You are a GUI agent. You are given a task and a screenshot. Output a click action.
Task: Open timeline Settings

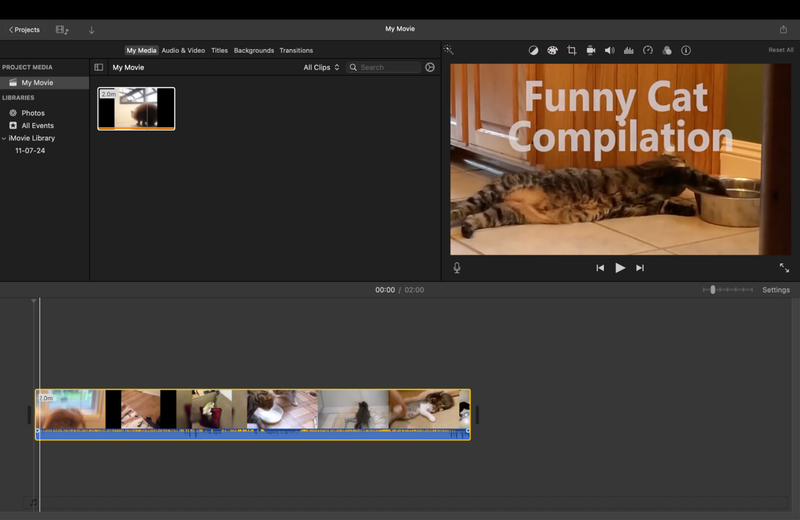point(776,290)
